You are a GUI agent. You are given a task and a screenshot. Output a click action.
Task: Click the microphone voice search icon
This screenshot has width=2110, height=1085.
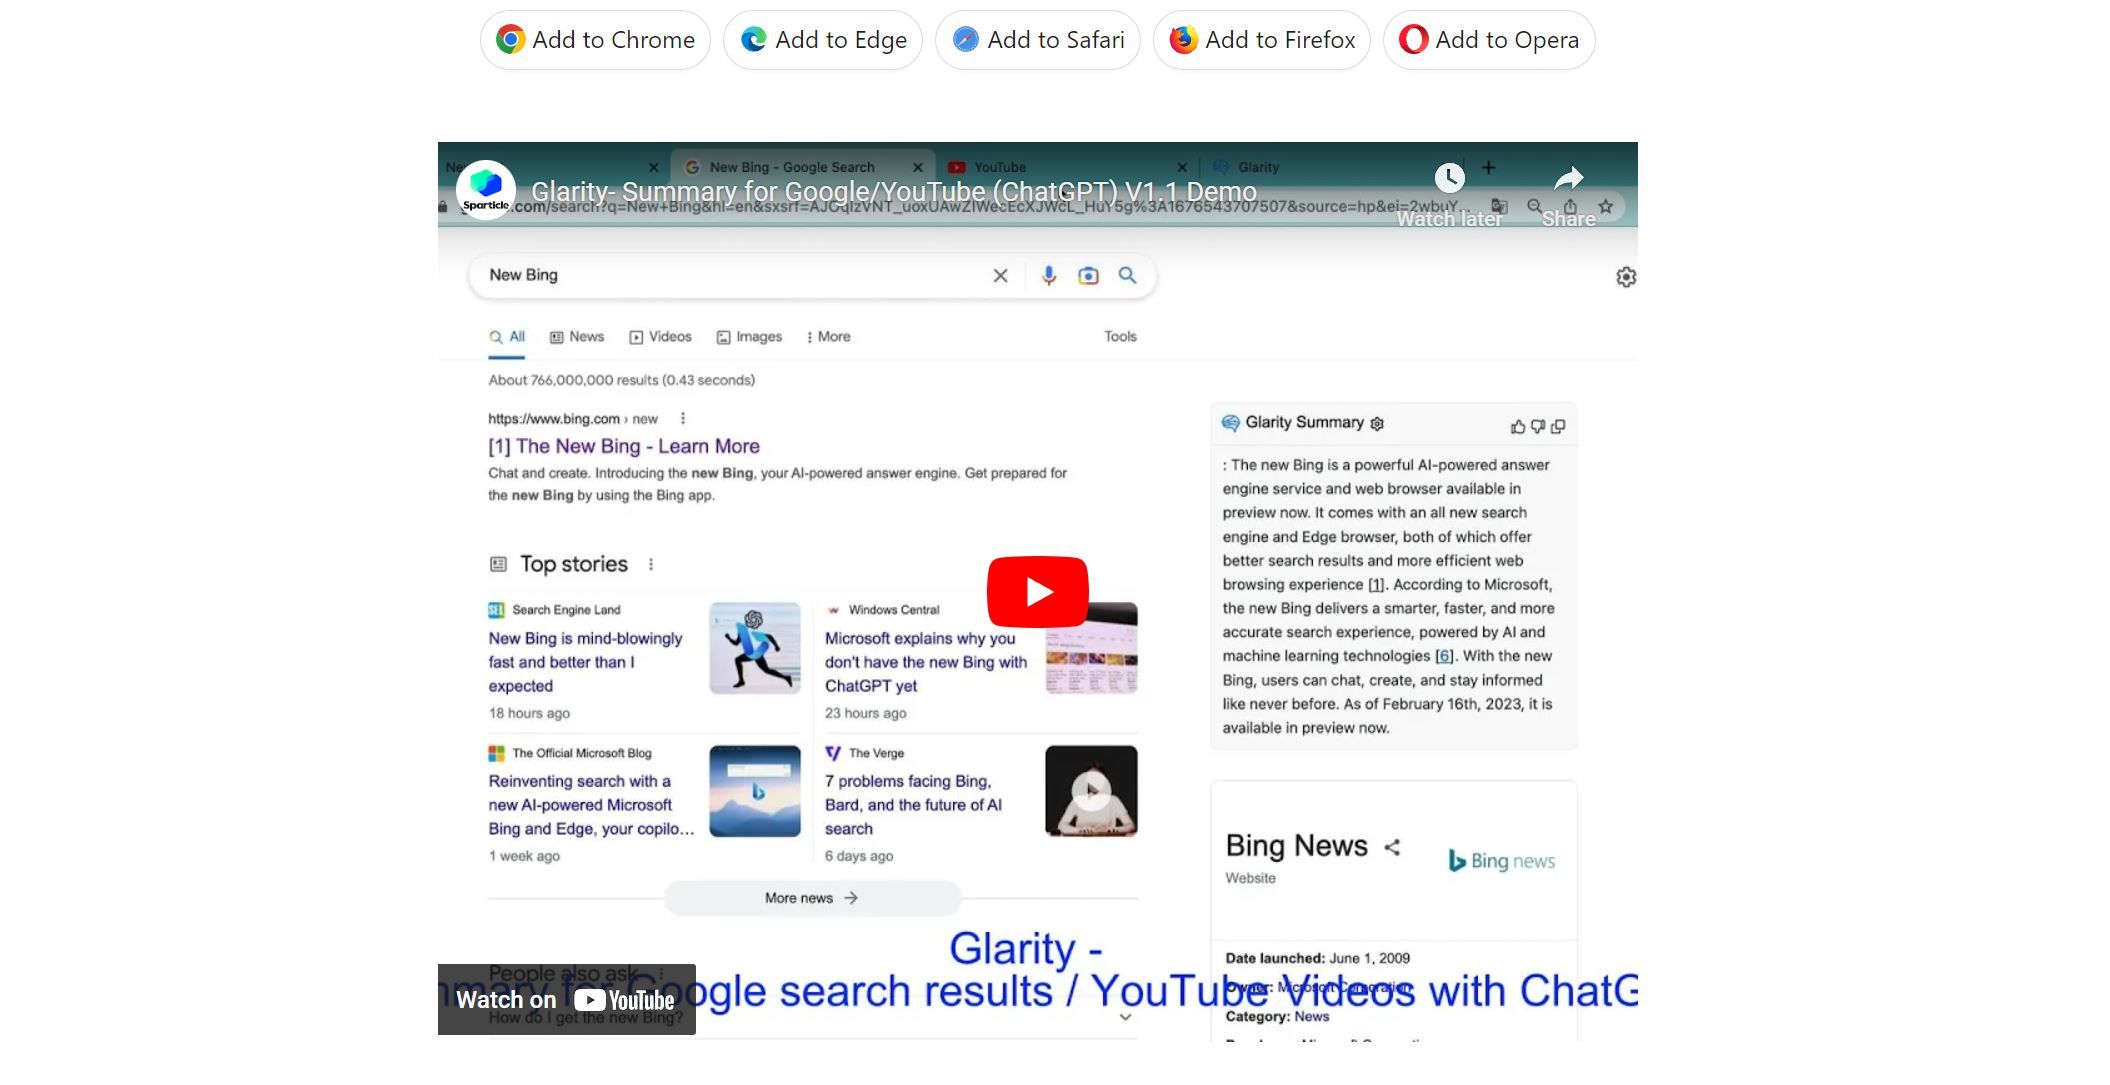(1048, 276)
